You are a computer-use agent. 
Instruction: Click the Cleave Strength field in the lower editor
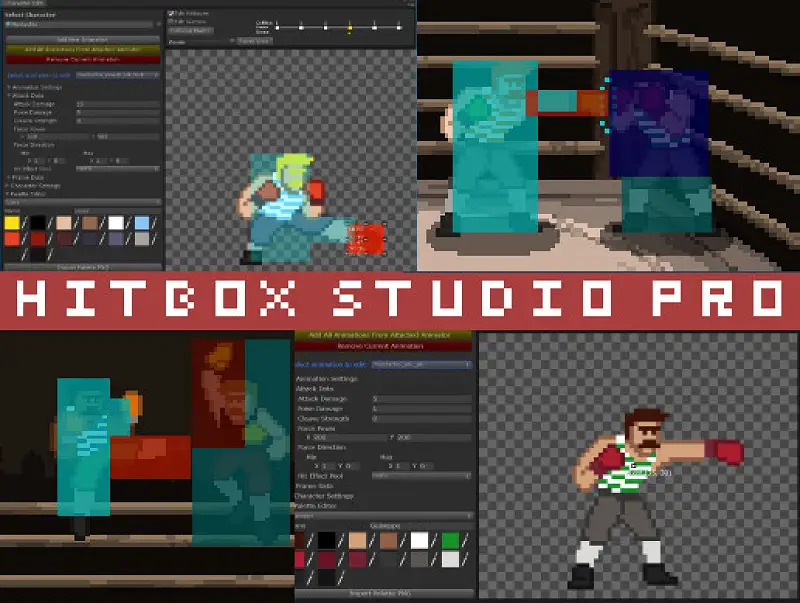(421, 419)
